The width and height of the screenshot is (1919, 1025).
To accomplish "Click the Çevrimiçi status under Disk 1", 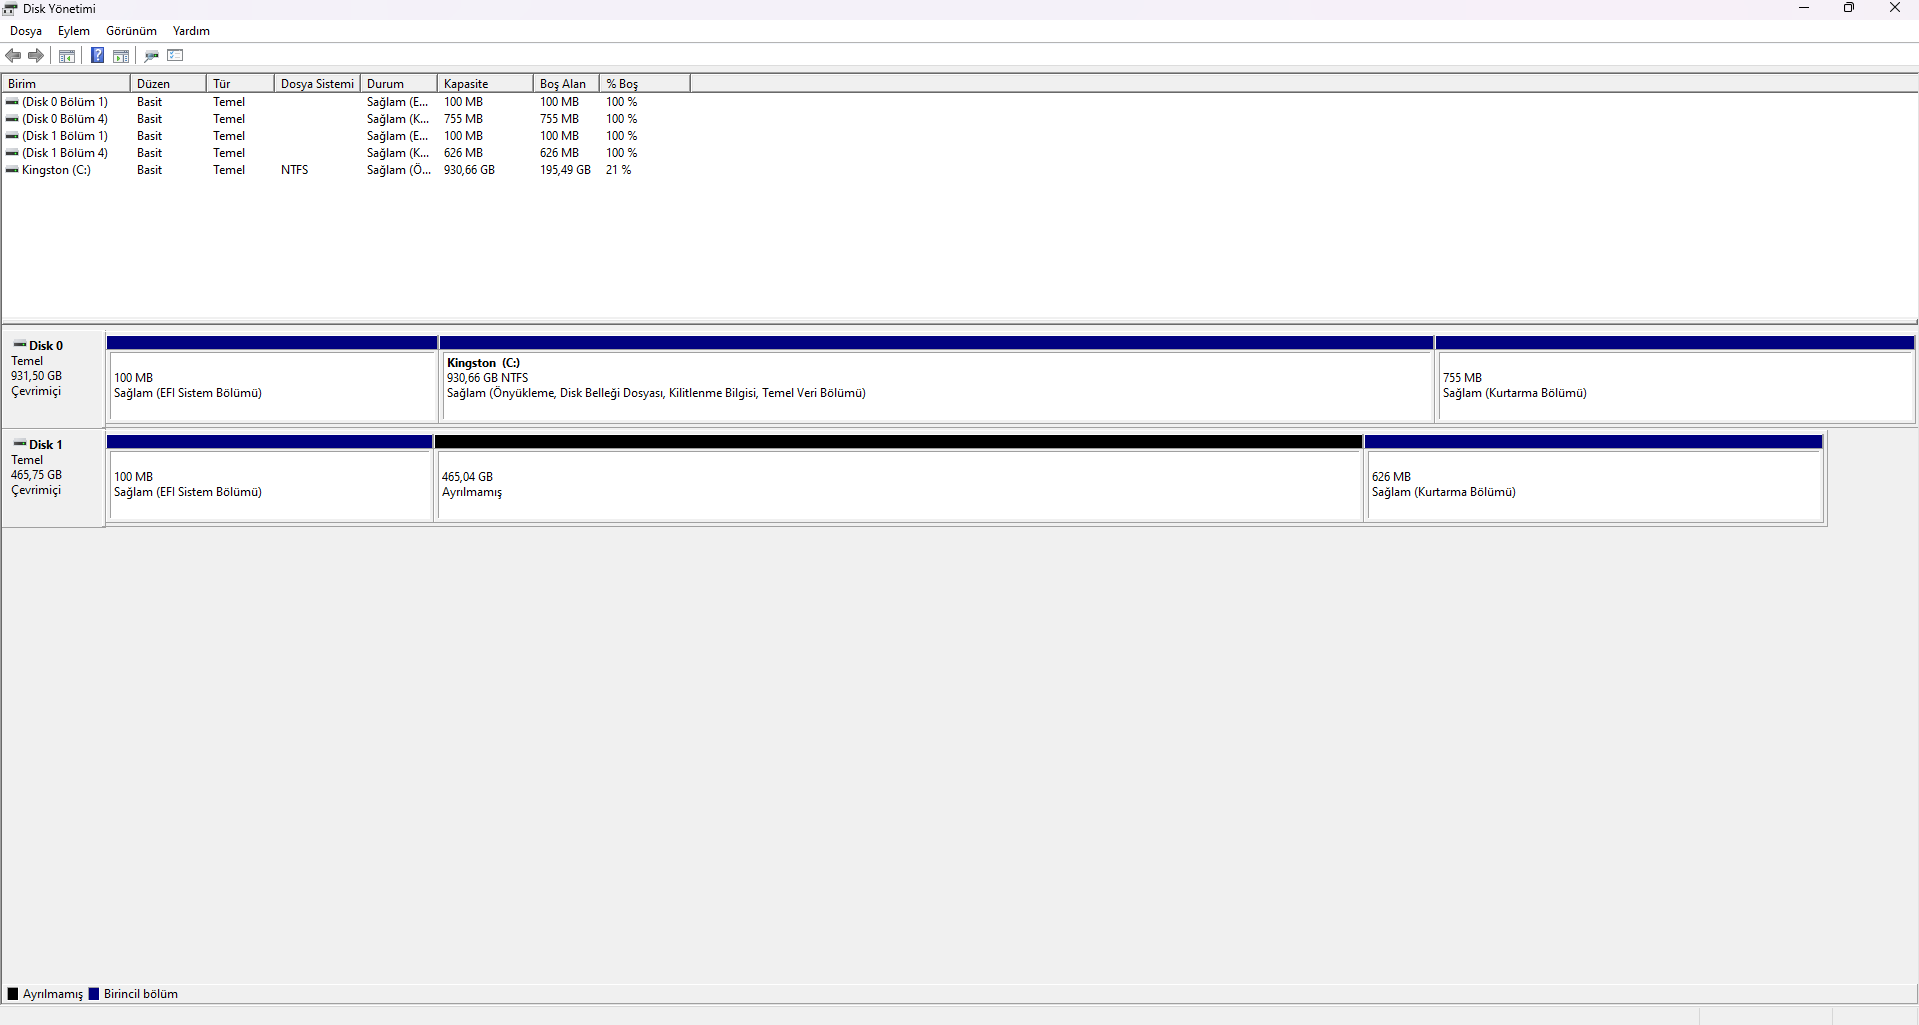I will 36,490.
